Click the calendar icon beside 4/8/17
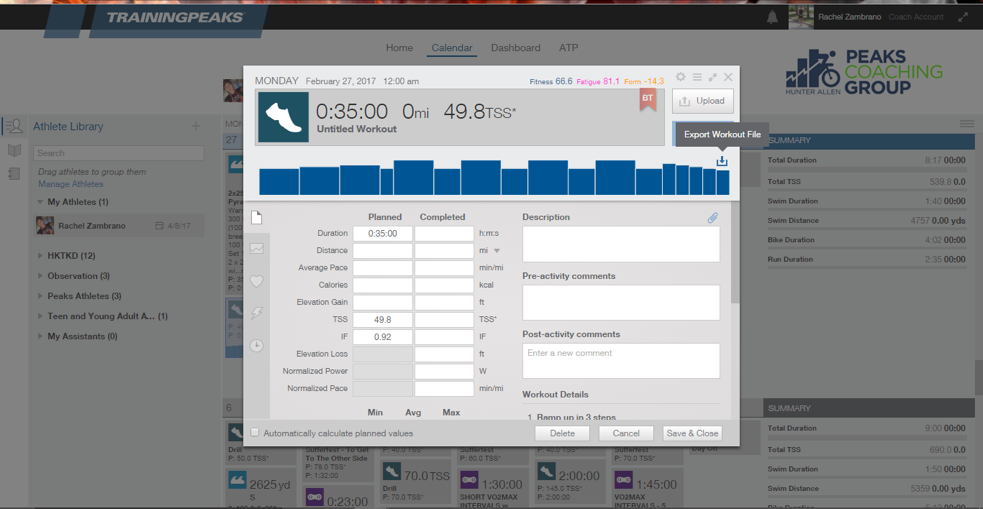Viewport: 983px width, 509px height. point(159,226)
